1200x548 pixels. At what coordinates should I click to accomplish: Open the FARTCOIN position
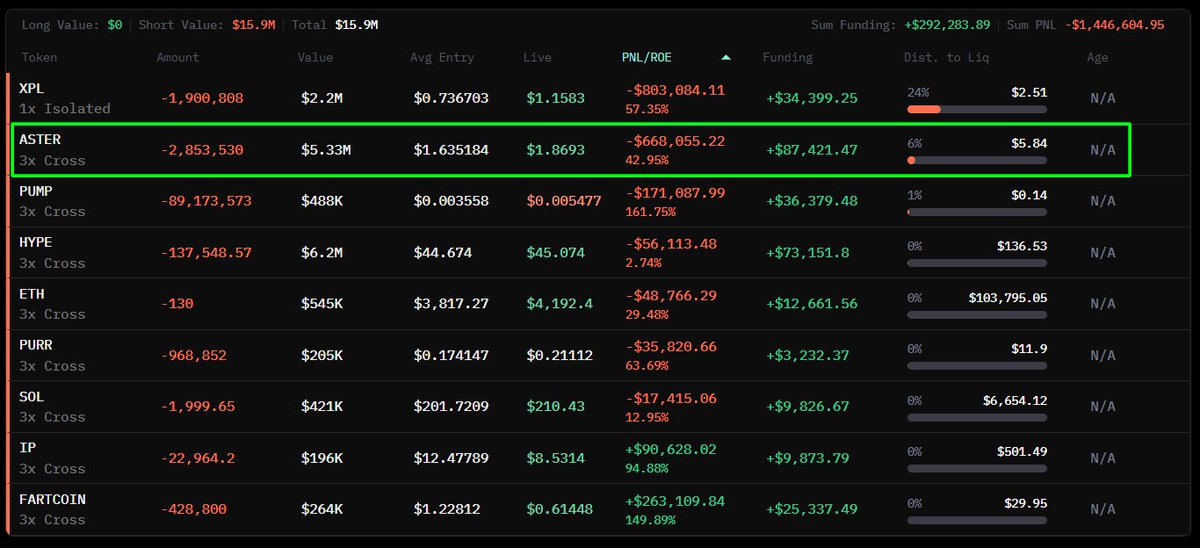point(52,499)
